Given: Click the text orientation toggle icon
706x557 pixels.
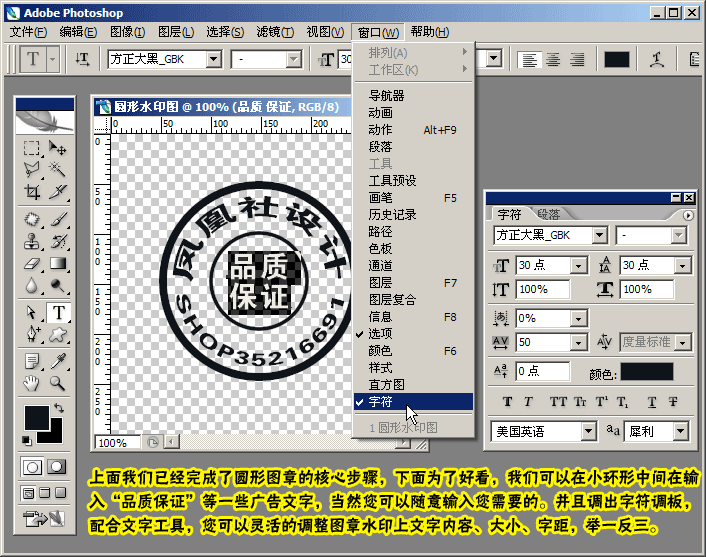Looking at the screenshot, I should 82,59.
